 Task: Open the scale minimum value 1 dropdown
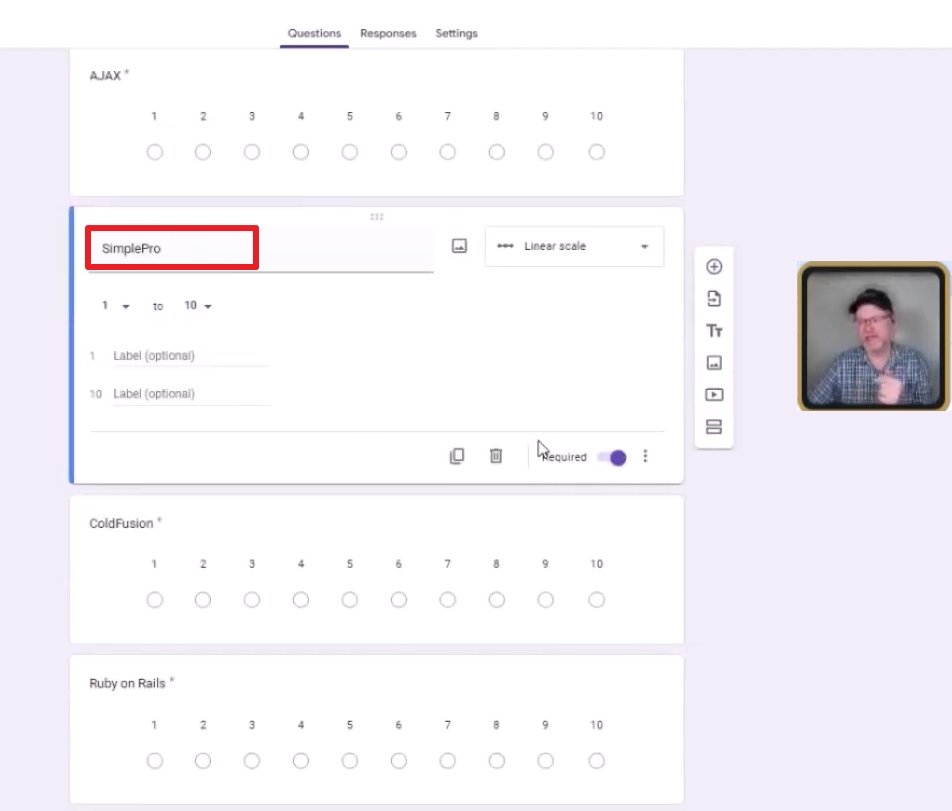tap(116, 305)
